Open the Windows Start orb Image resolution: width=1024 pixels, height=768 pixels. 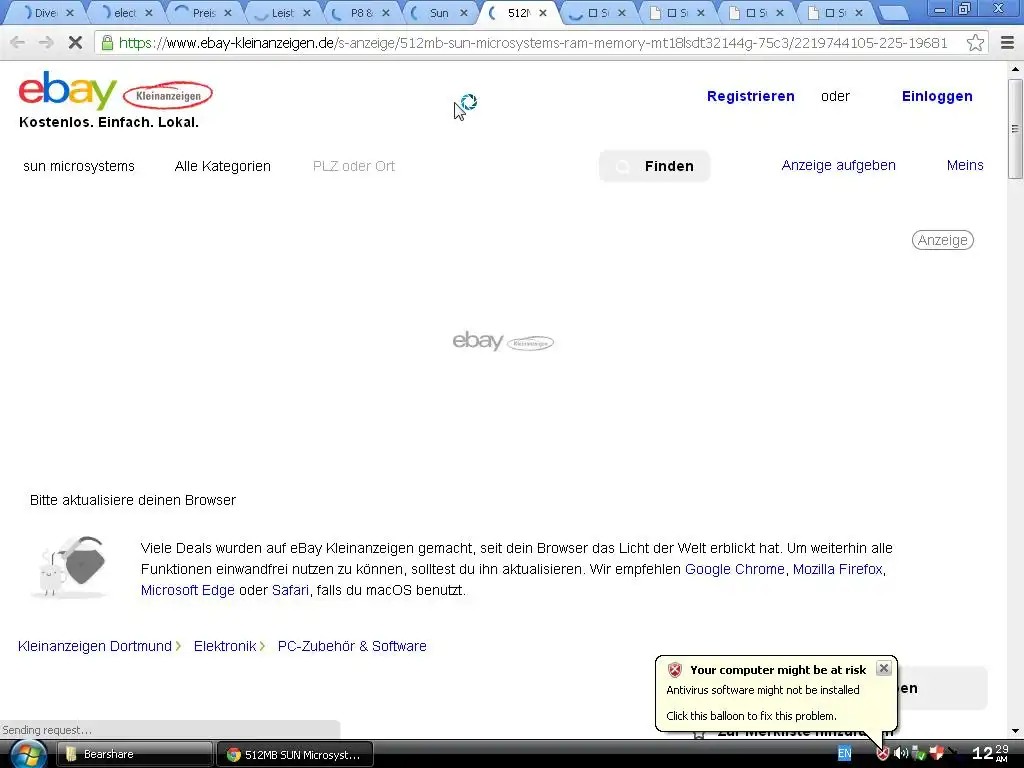pos(28,754)
